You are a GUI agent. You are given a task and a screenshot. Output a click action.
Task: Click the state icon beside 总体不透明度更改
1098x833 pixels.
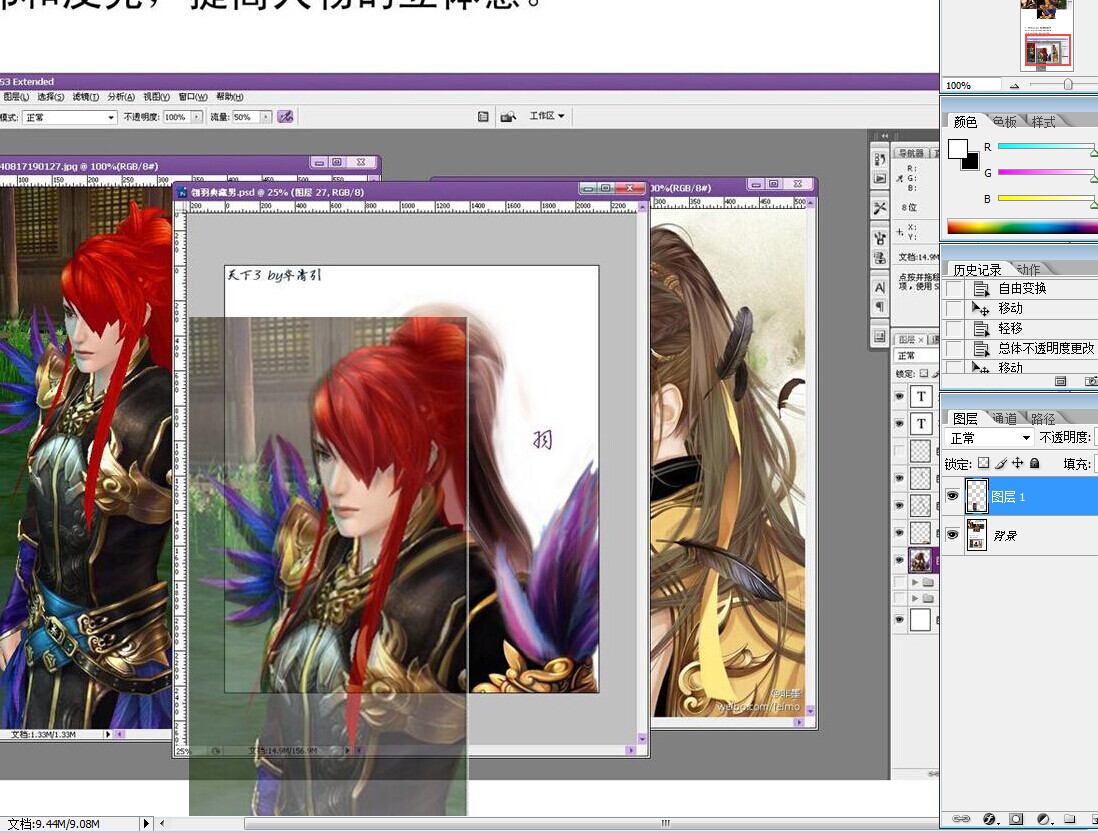[x=981, y=348]
